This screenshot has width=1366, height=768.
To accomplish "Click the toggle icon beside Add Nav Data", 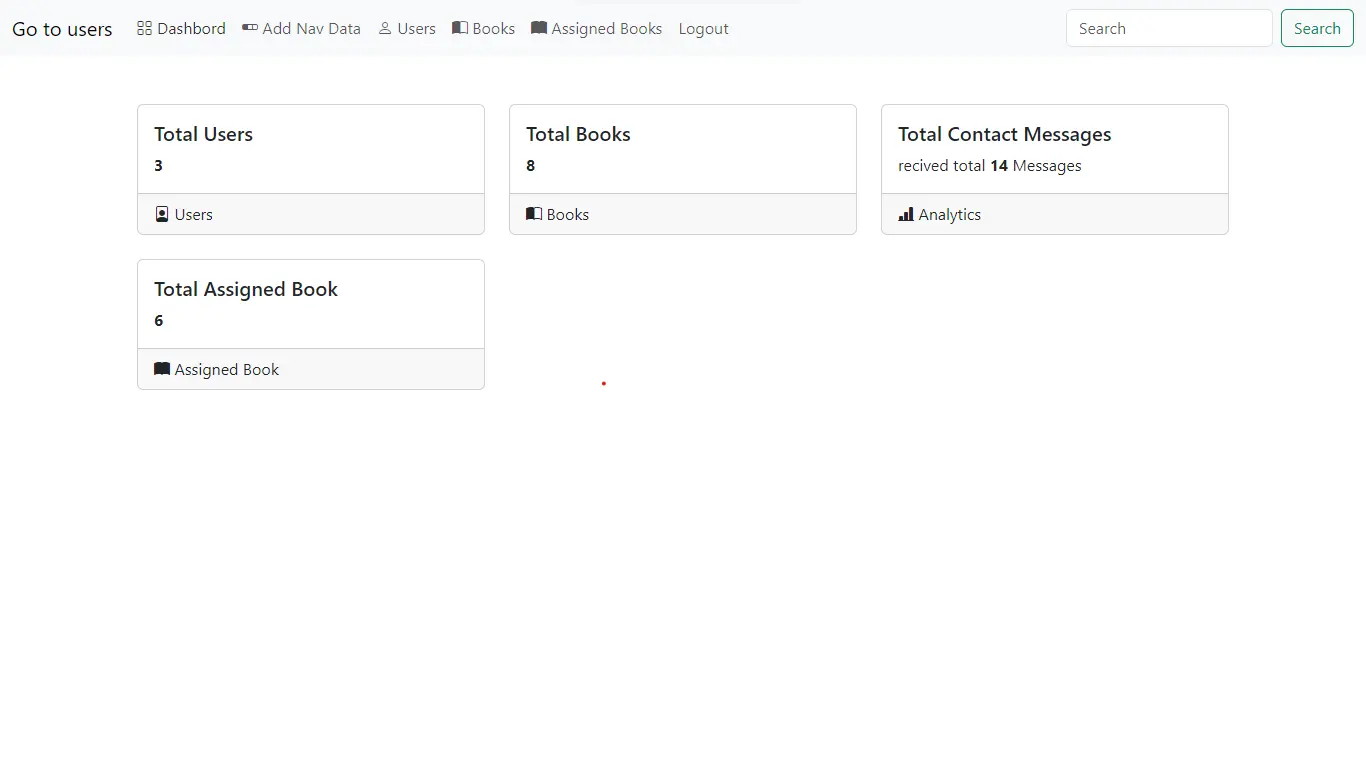I will (x=250, y=28).
